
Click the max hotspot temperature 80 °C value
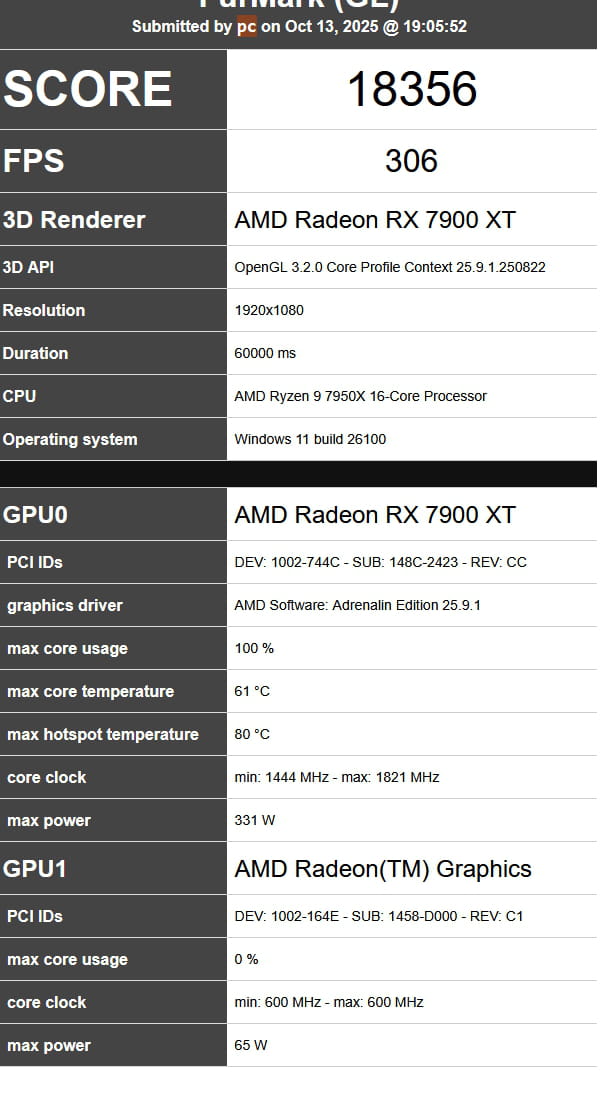coord(252,734)
